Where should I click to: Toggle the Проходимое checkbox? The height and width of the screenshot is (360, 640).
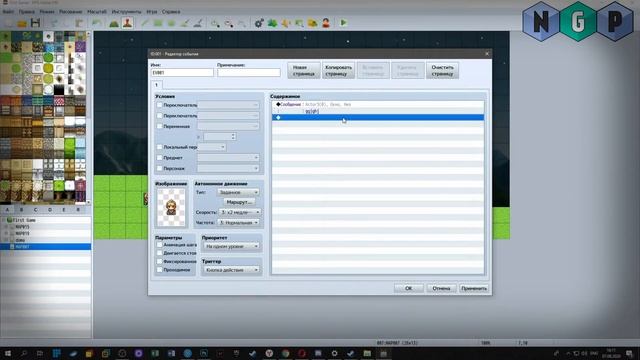[160, 270]
